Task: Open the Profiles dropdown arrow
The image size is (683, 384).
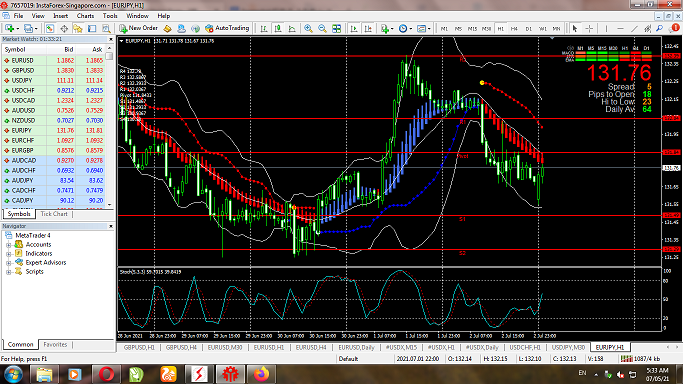Action: coord(36,29)
